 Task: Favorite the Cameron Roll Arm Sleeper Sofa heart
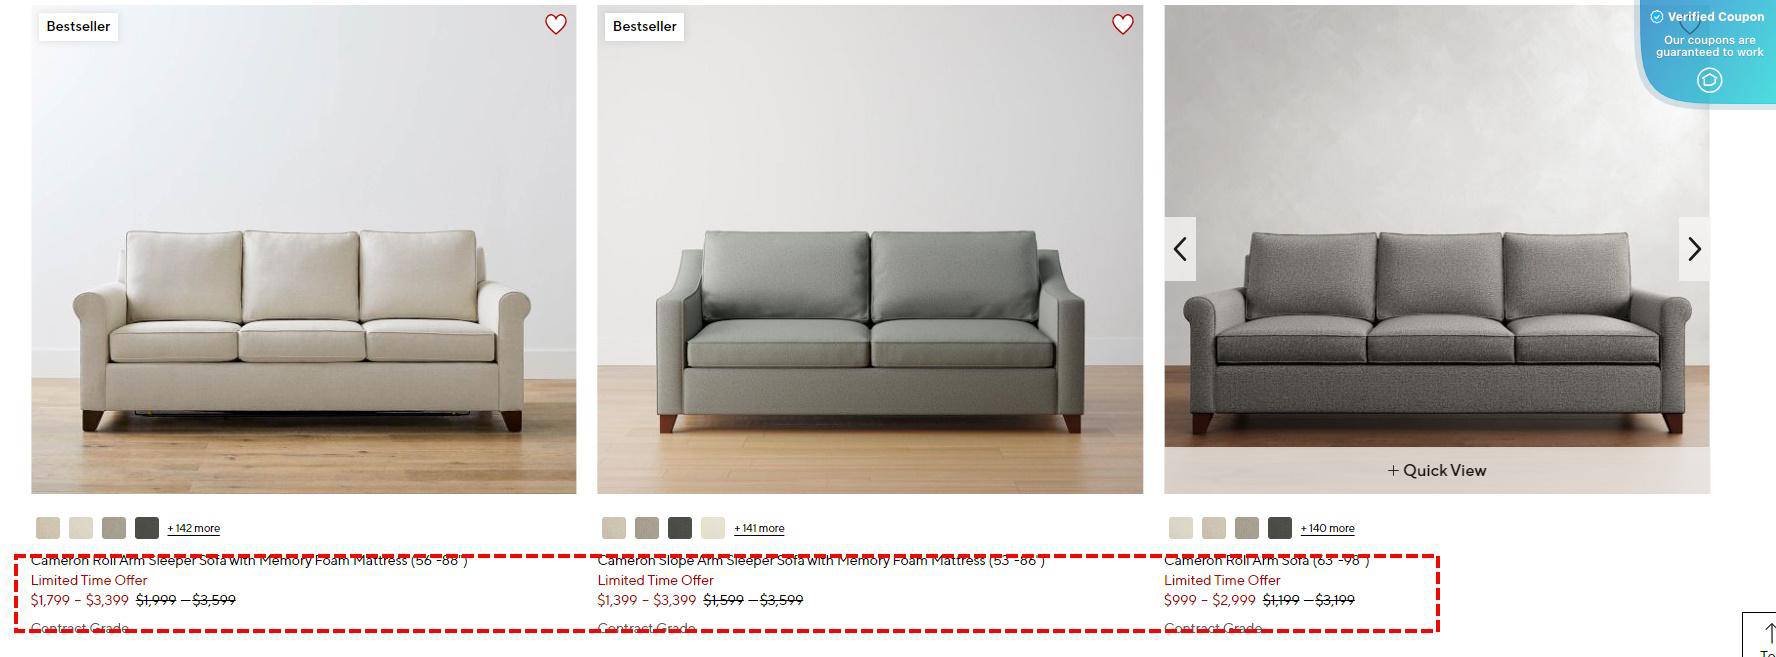pyautogui.click(x=556, y=25)
